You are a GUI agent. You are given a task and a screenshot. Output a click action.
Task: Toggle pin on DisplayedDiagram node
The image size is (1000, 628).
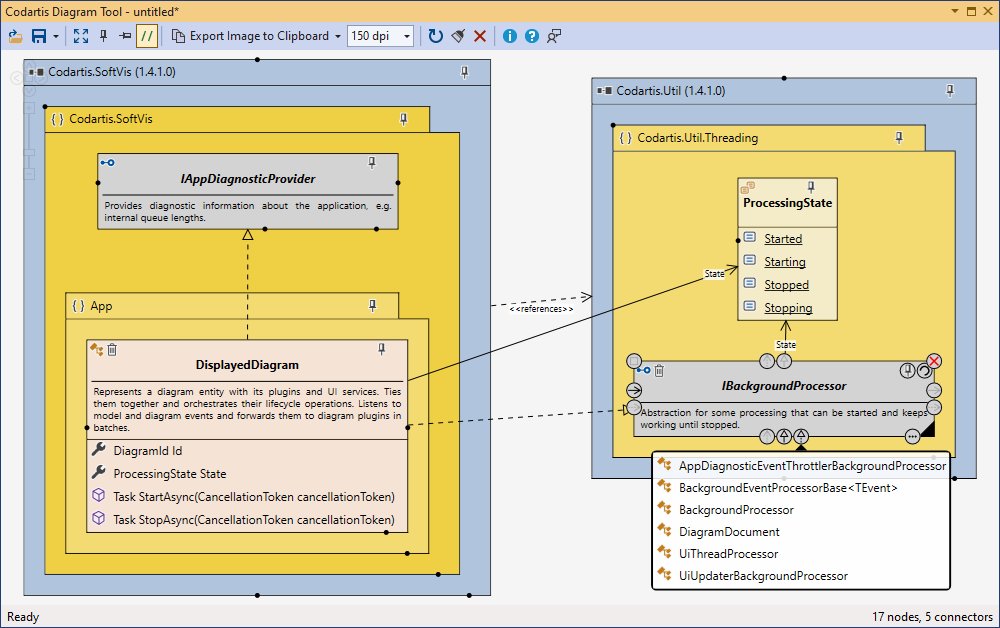[x=381, y=349]
